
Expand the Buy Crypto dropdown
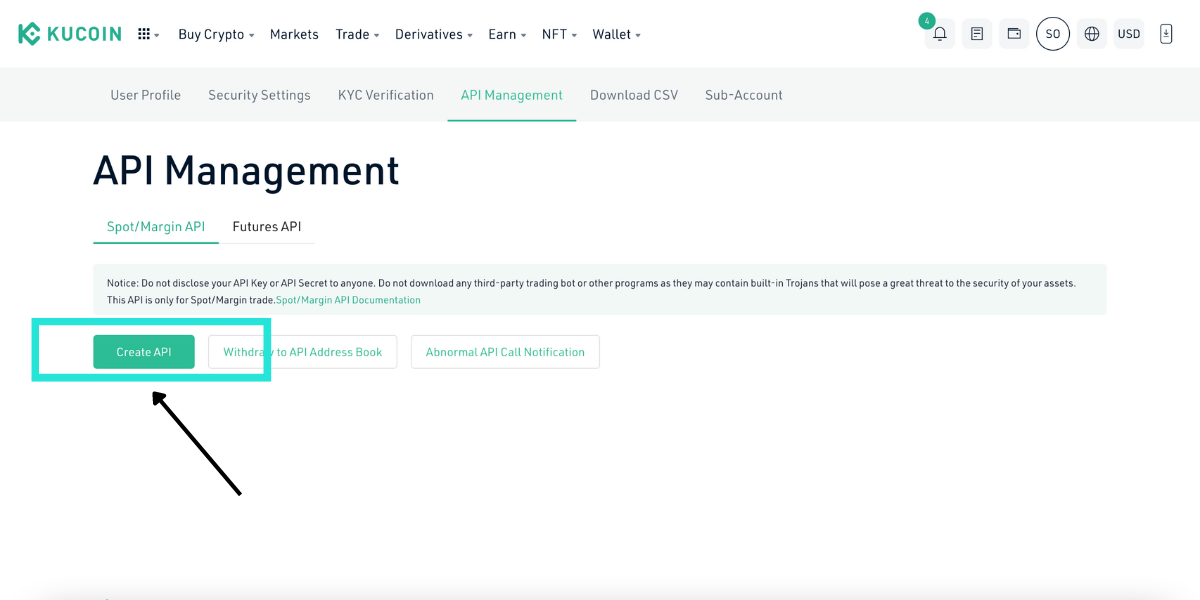click(216, 34)
